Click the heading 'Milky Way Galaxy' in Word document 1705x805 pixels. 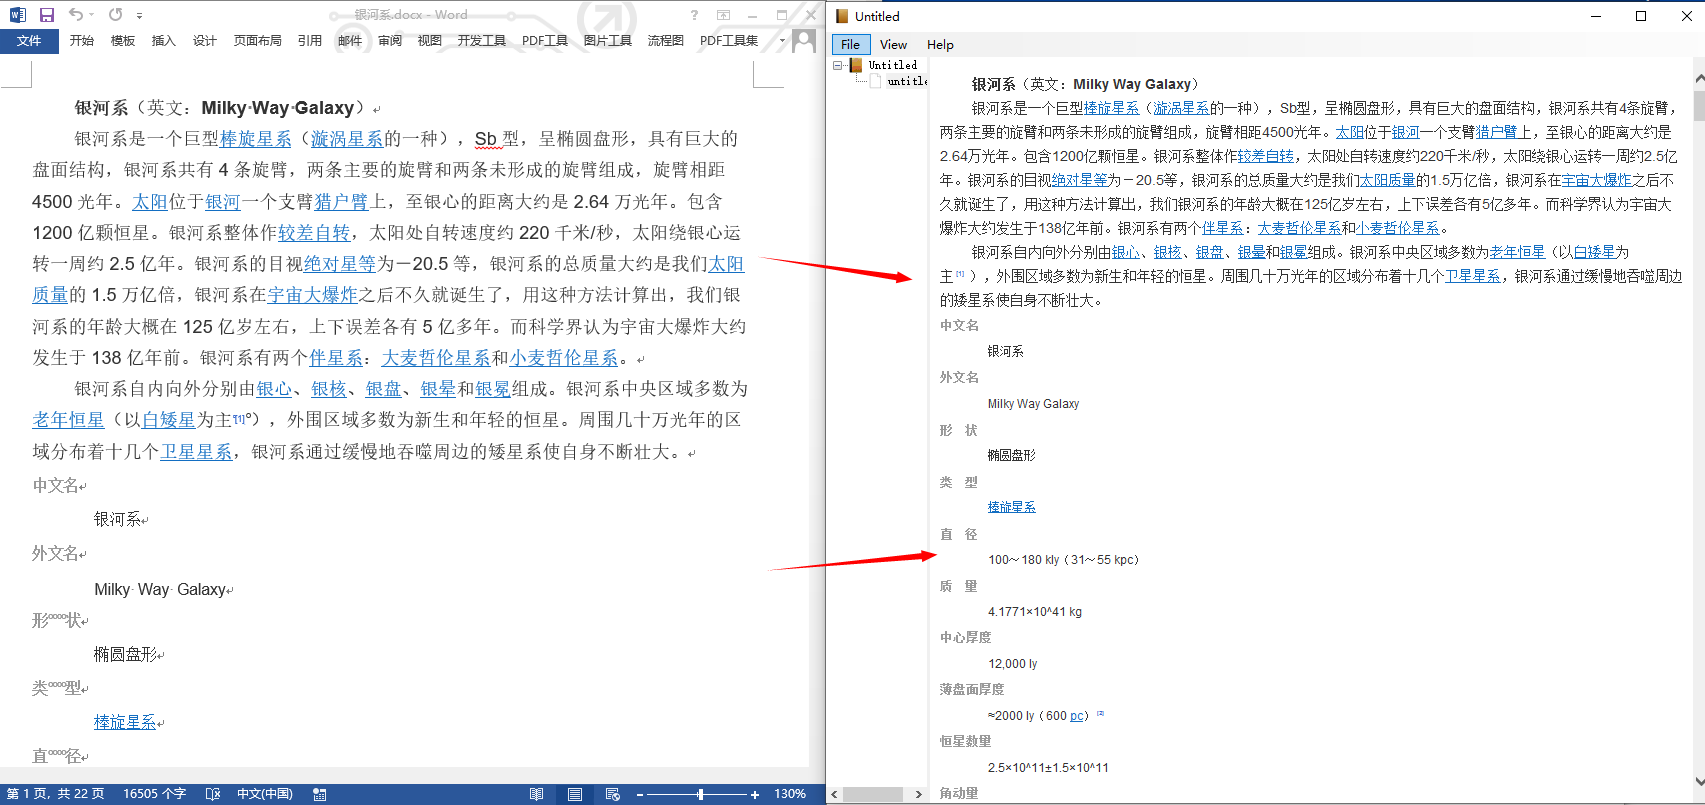(278, 108)
